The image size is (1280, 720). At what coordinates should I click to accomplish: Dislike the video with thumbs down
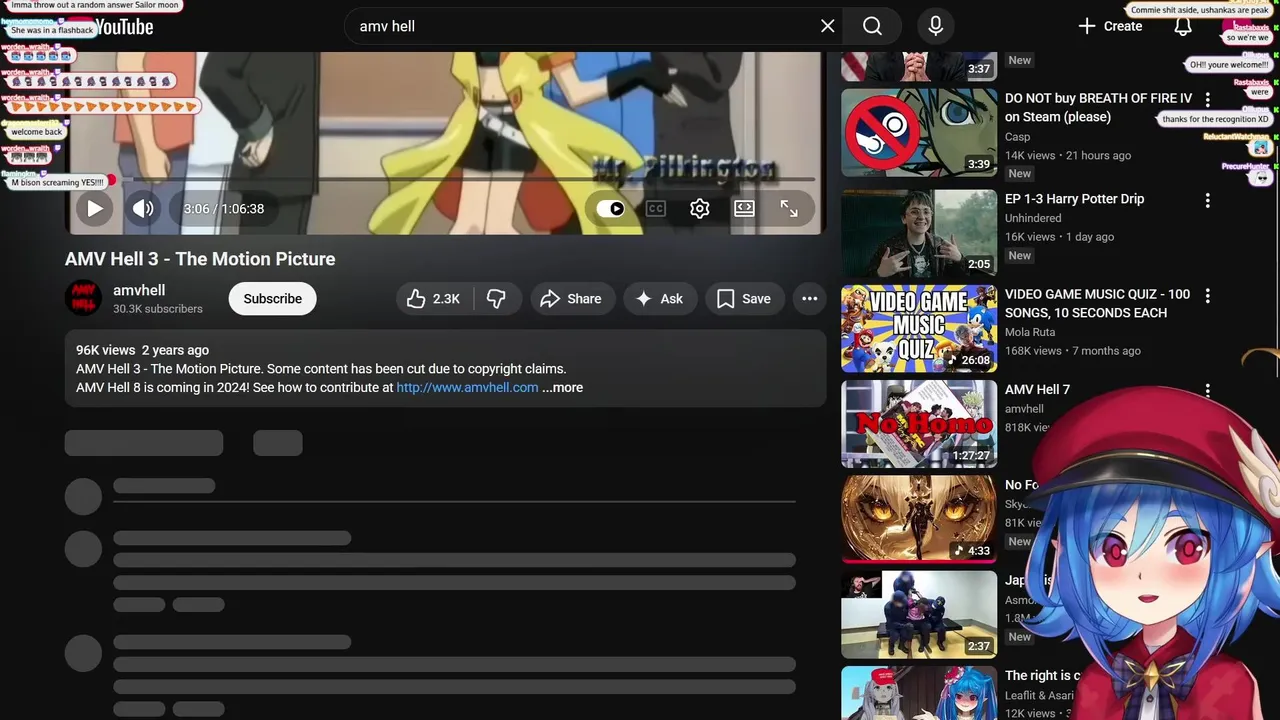pos(497,299)
